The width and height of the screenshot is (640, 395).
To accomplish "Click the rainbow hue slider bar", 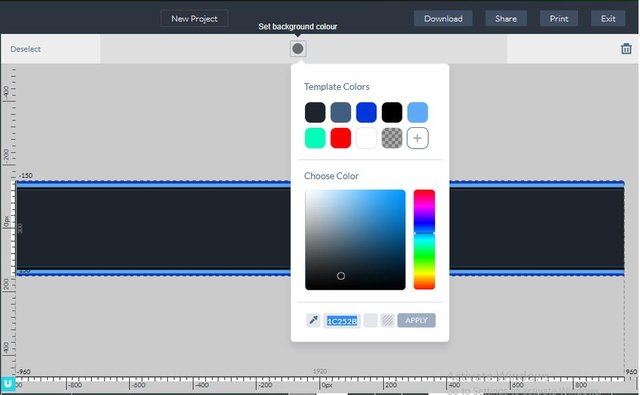I will [424, 240].
